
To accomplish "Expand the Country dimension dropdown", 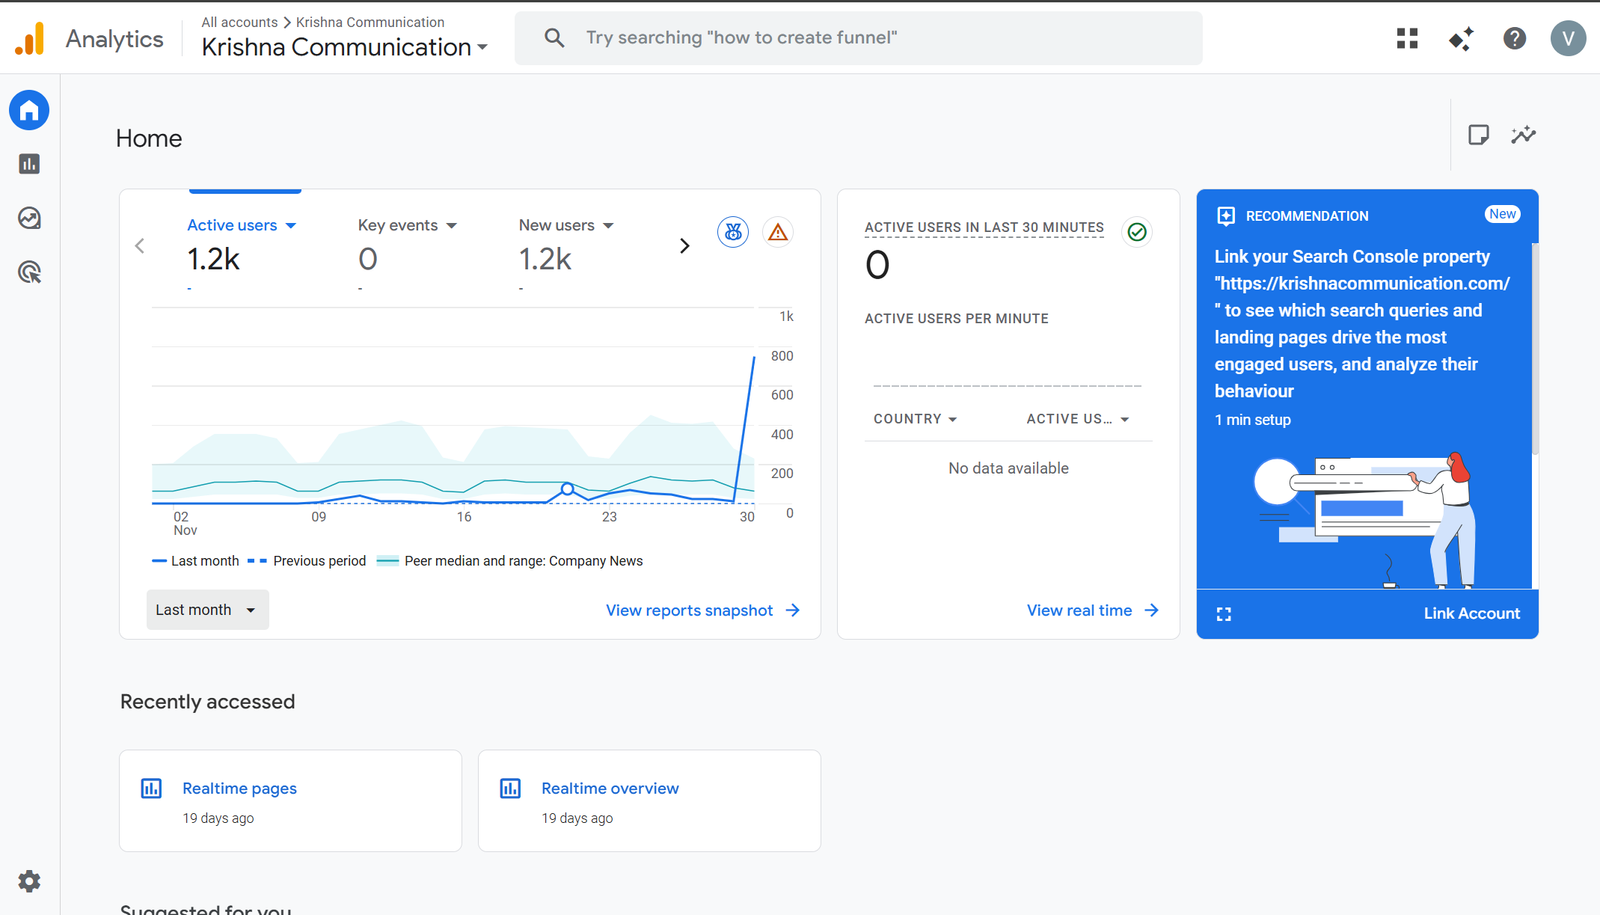I will tap(915, 419).
